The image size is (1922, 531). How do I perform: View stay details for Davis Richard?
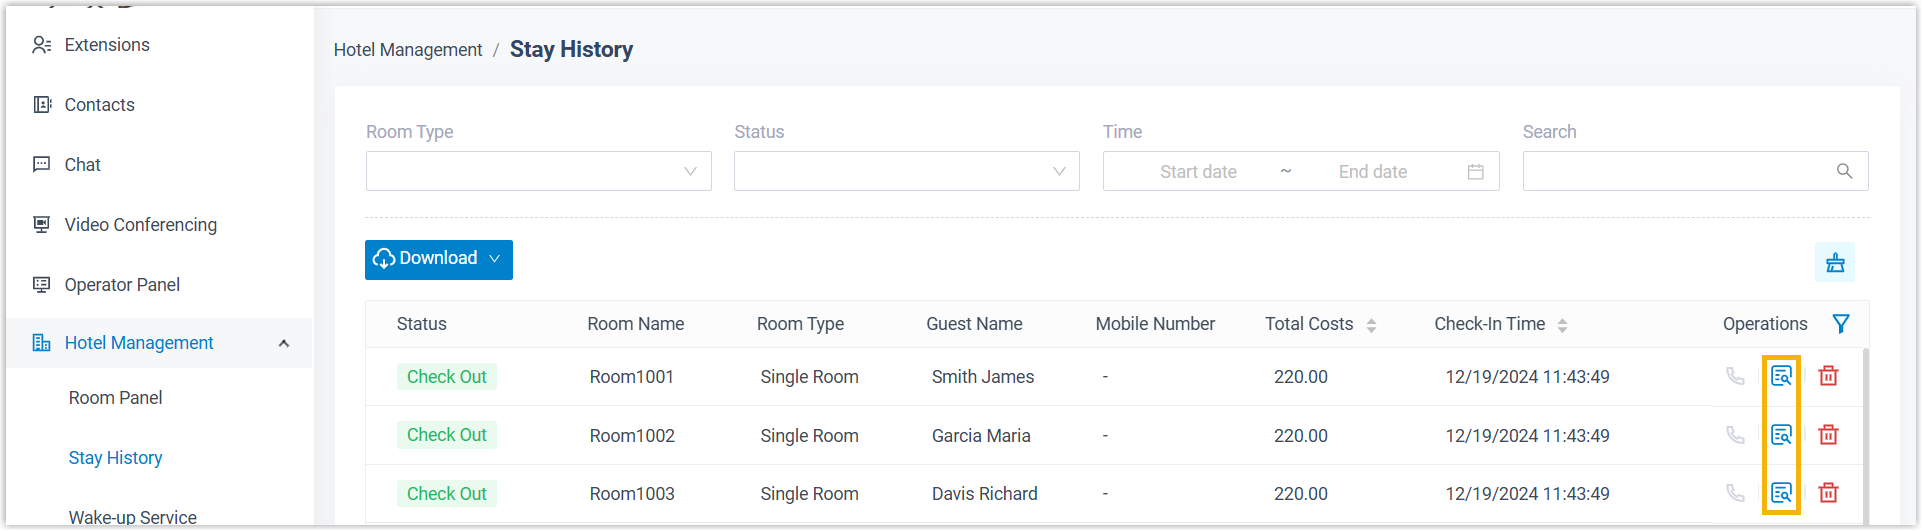point(1781,493)
